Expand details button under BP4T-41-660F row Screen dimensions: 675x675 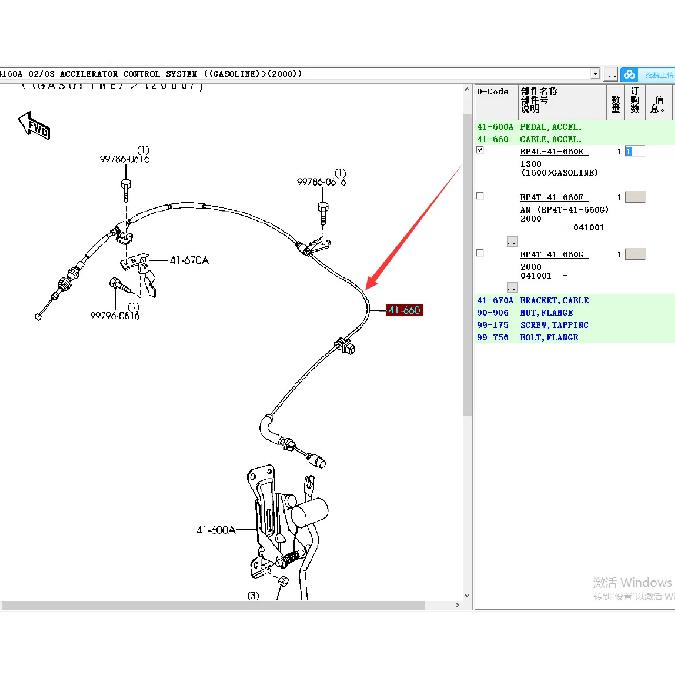coord(512,242)
